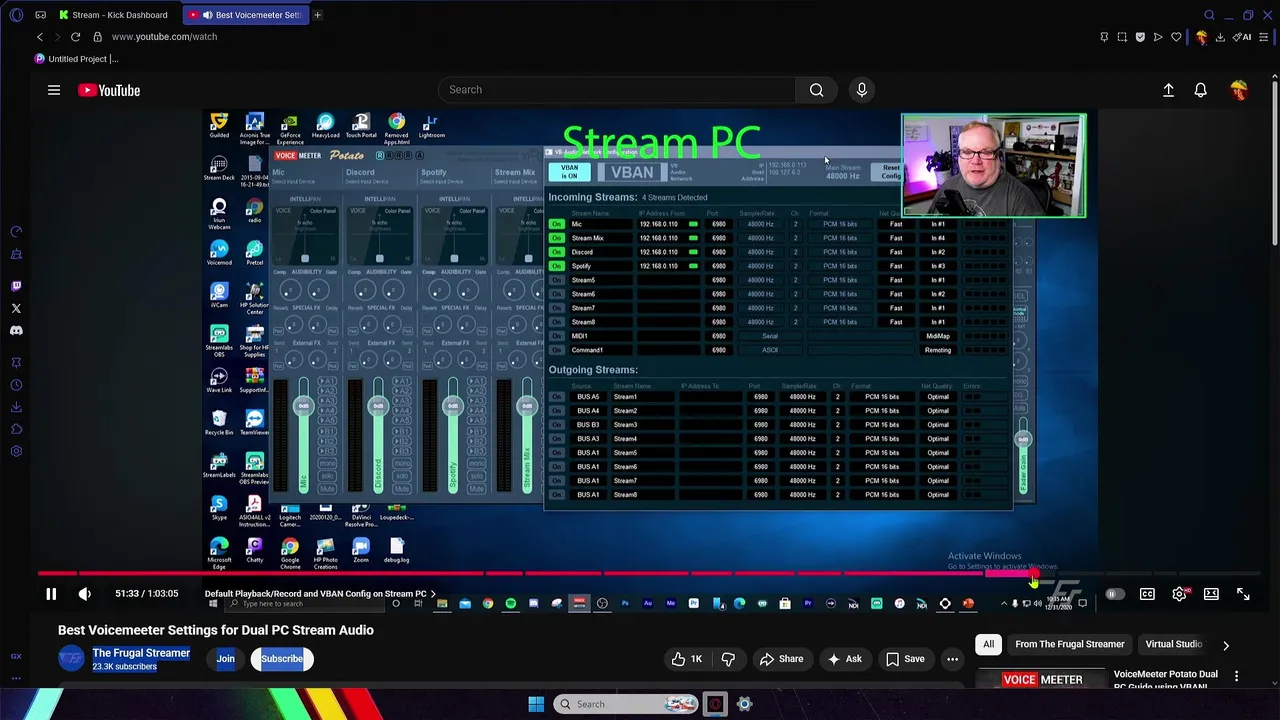Screen dimensions: 1280x720
Task: Open the Settings gear on the taskbar
Action: 745,704
